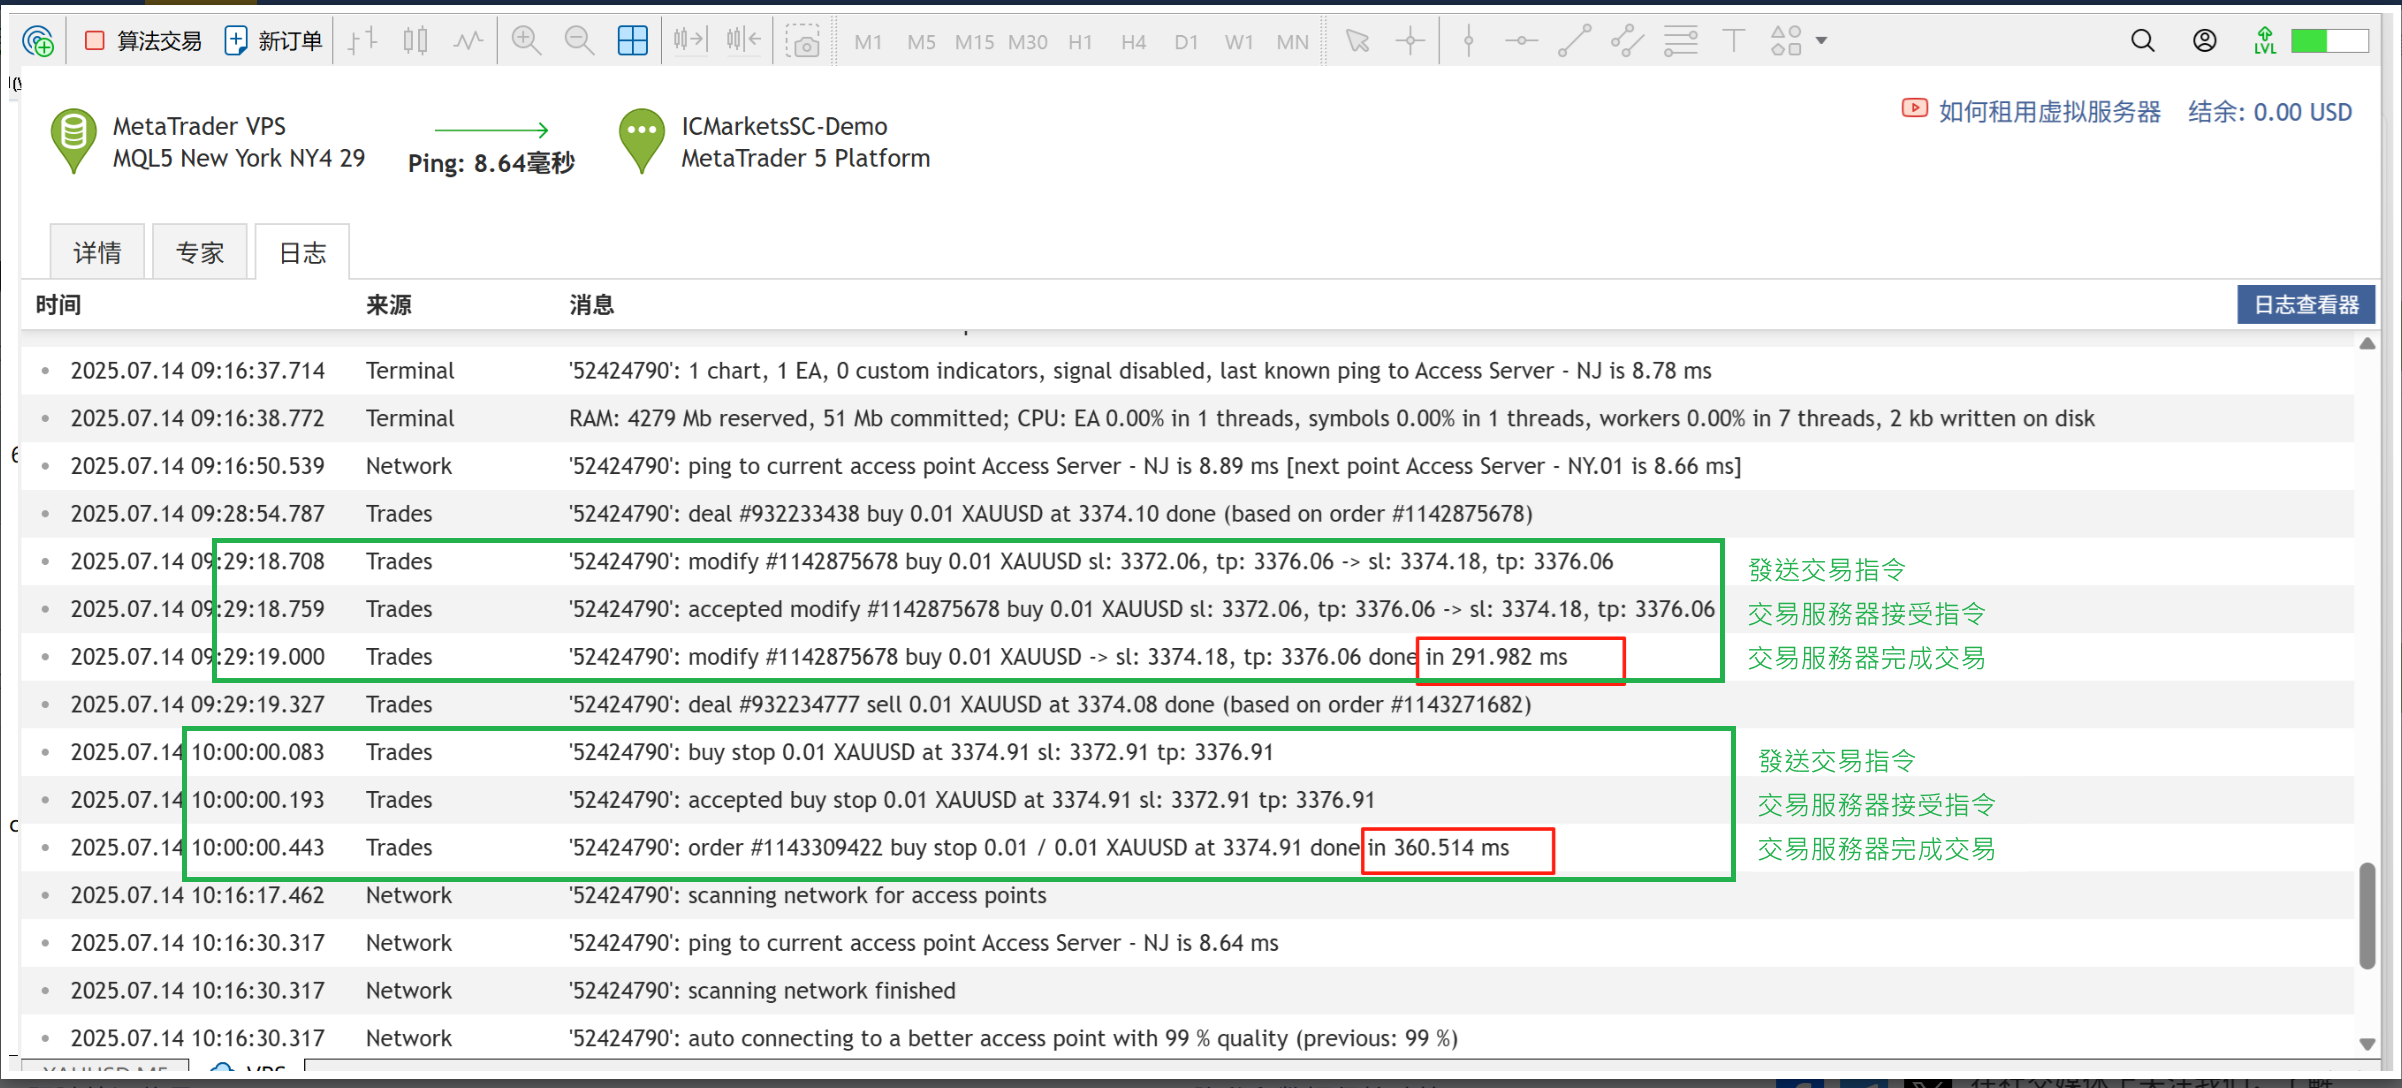
Task: Click the screenshot camera icon
Action: (802, 42)
